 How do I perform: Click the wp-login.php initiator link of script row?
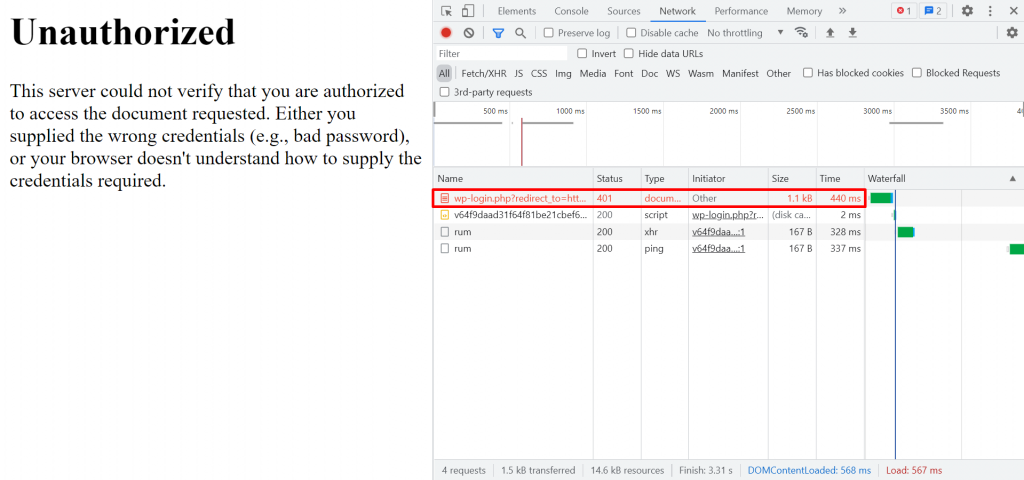click(728, 214)
